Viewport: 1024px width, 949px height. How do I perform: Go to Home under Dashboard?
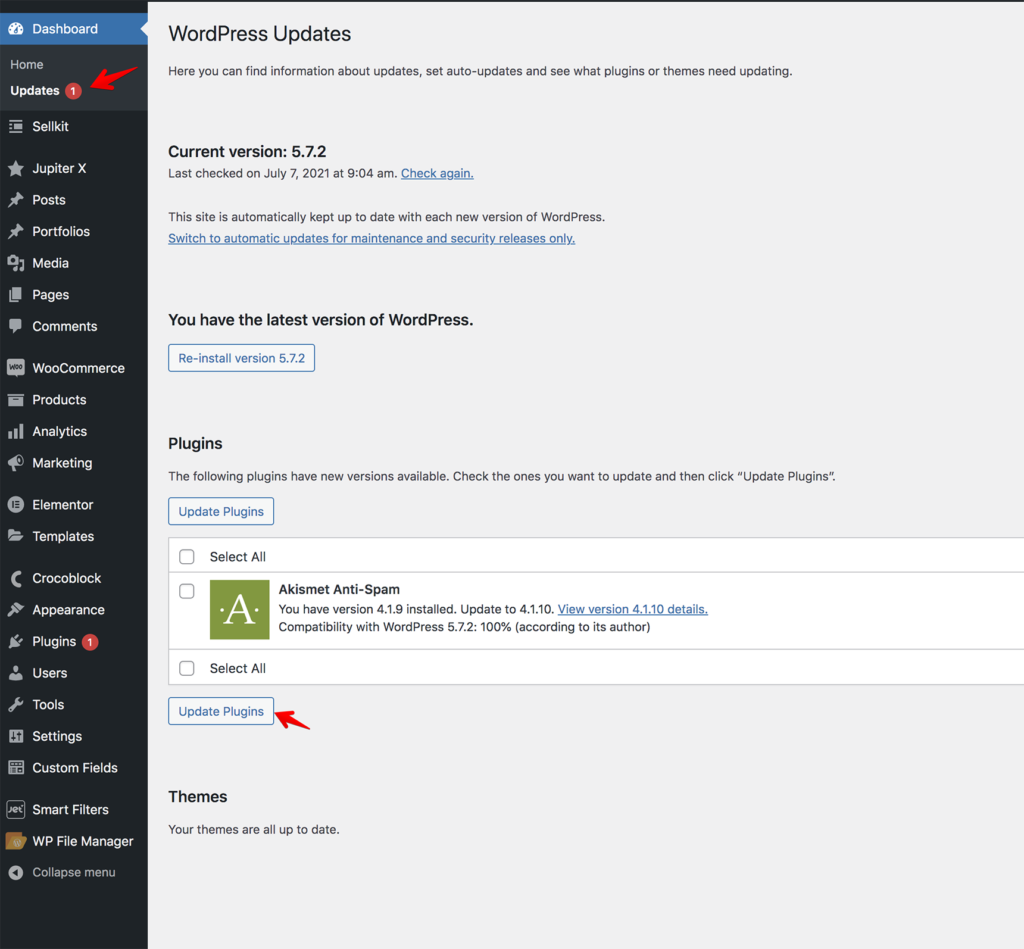tap(27, 64)
